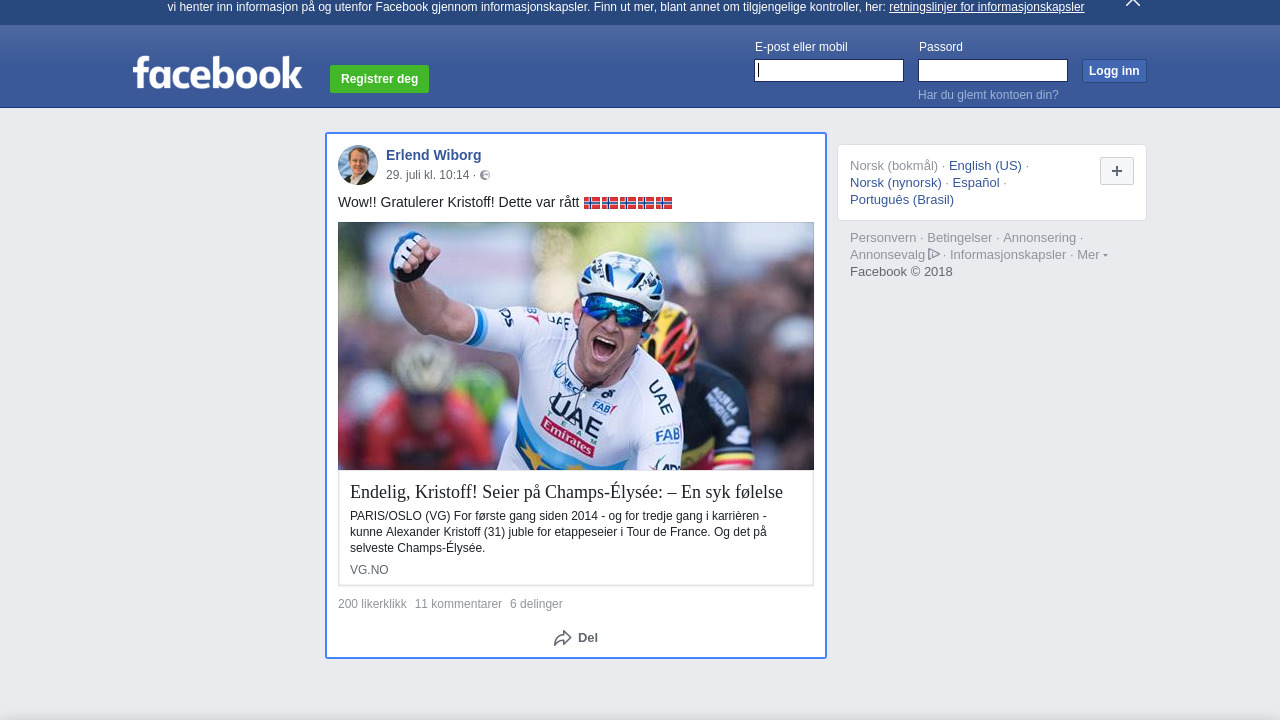Image resolution: width=1280 pixels, height=720 pixels.
Task: Open the Erlend Wiborg profile name link
Action: 434,155
